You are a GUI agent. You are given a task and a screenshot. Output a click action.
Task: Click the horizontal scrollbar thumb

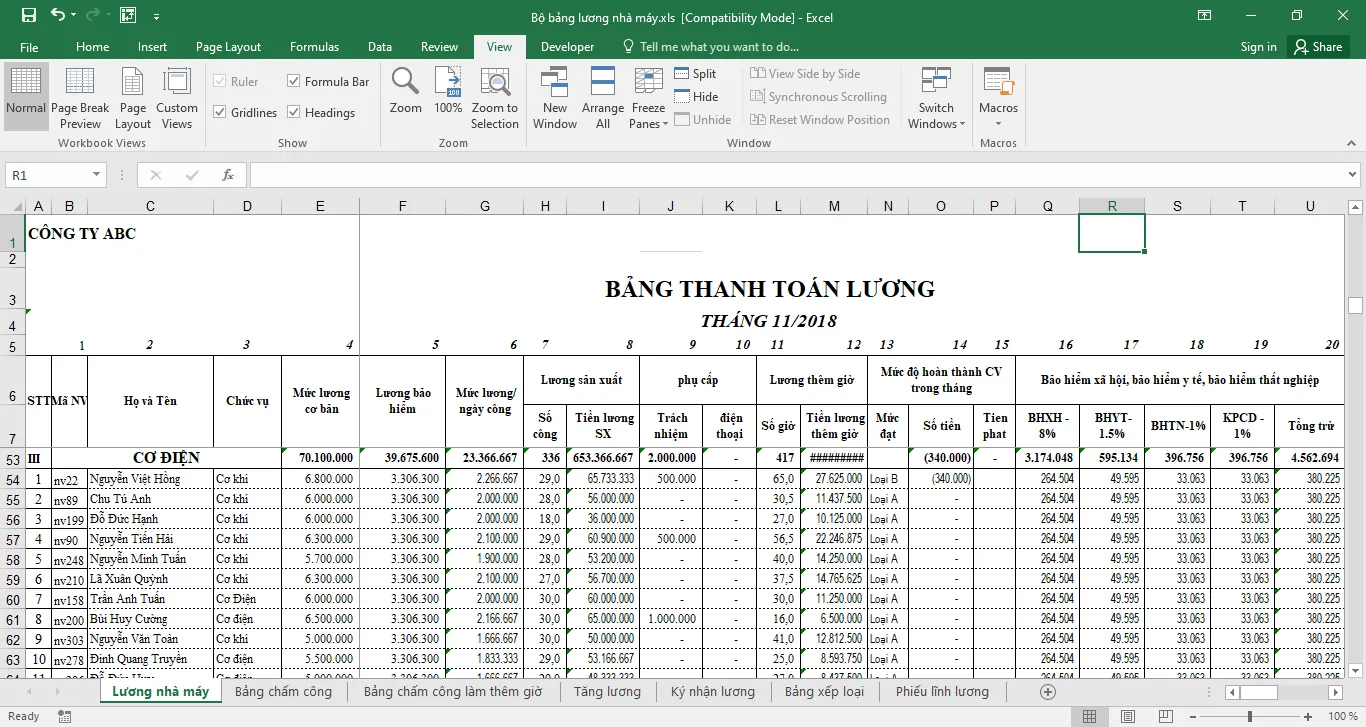coord(1260,692)
